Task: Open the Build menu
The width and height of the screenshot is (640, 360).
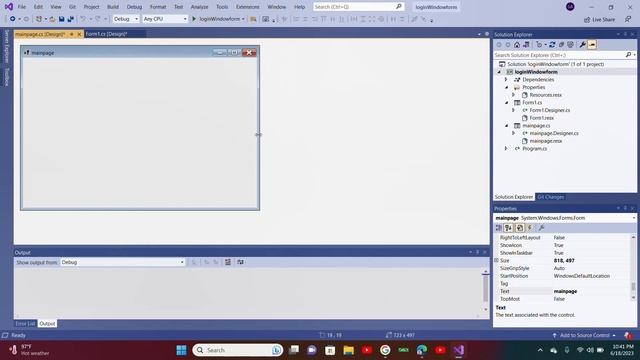Action: (x=113, y=7)
